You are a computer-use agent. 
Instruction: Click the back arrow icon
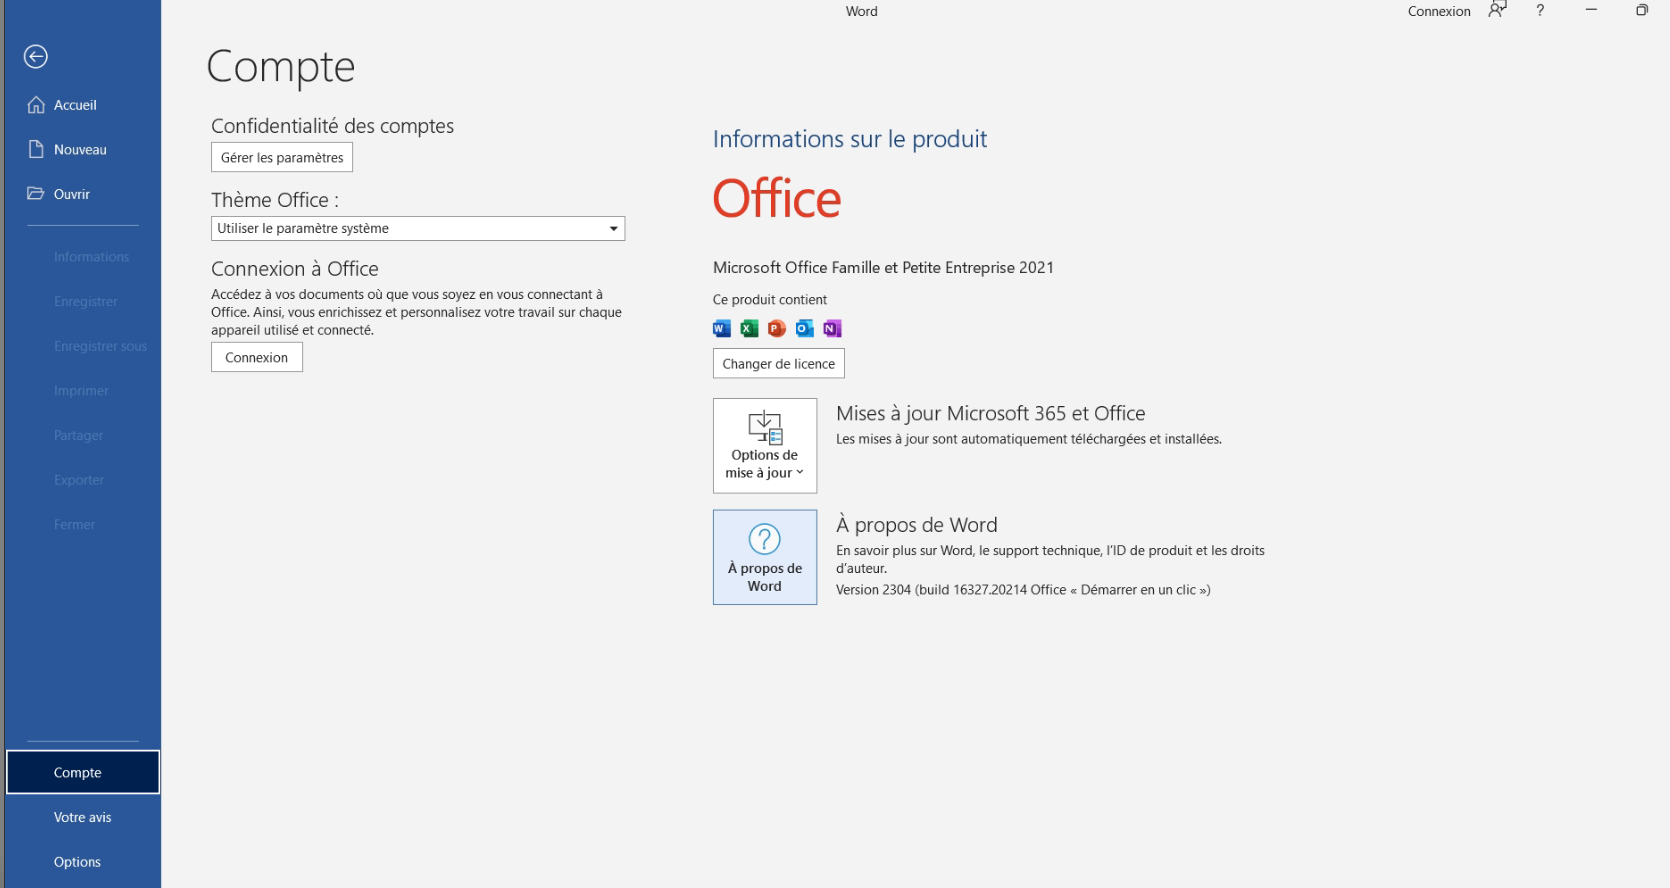(x=36, y=57)
